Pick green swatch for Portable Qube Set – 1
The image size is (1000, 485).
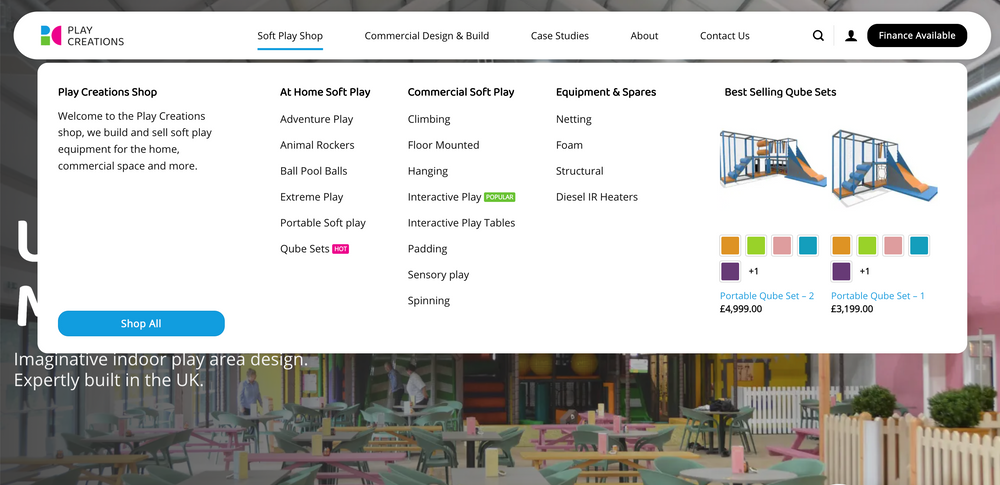[x=867, y=246]
